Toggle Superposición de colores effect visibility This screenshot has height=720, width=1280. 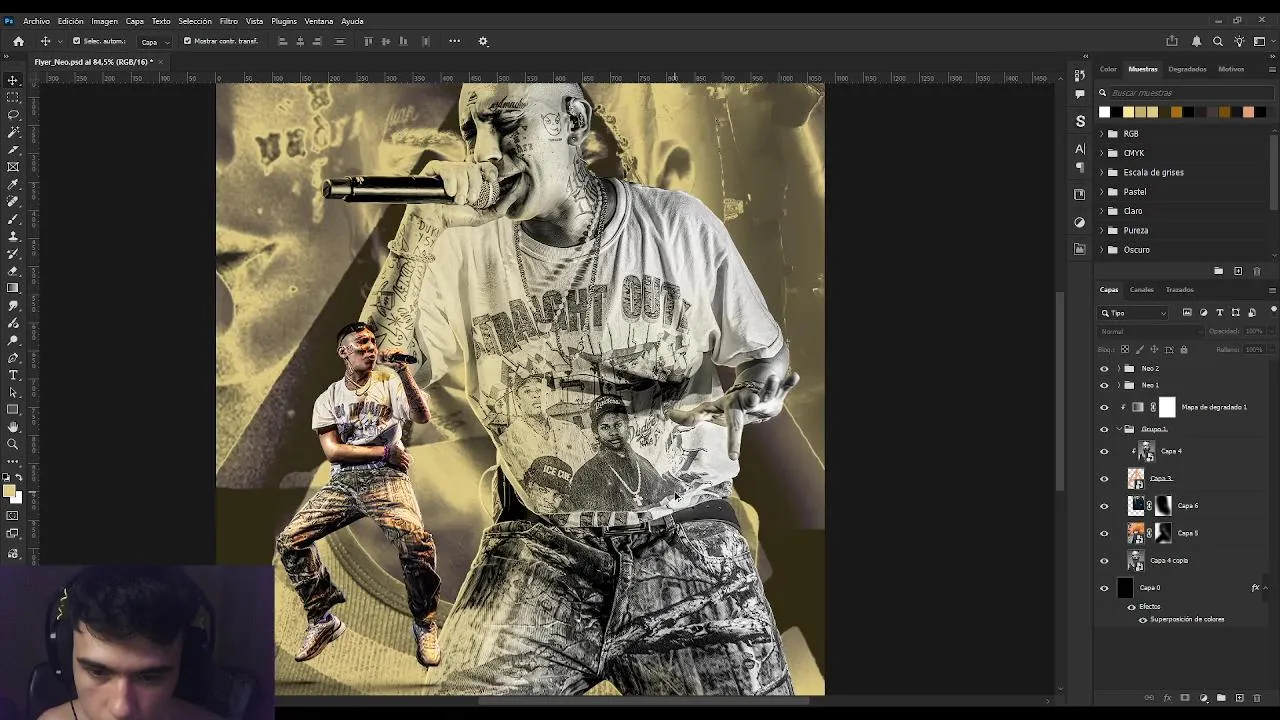[1143, 620]
